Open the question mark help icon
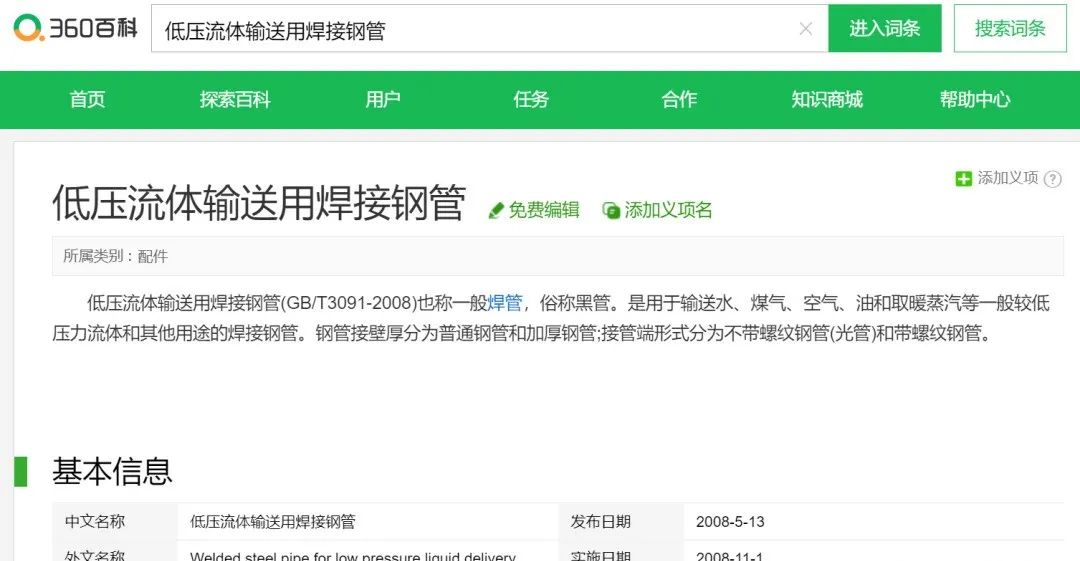Viewport: 1080px width, 561px height. 1052,179
